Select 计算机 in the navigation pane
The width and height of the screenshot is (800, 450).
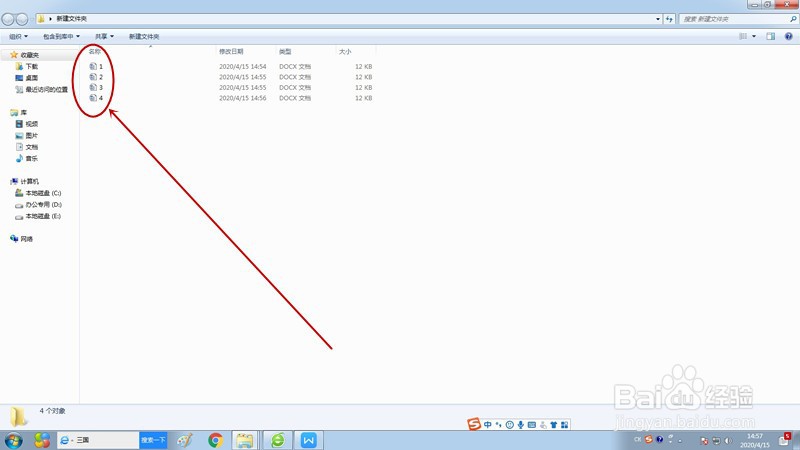pyautogui.click(x=24, y=181)
